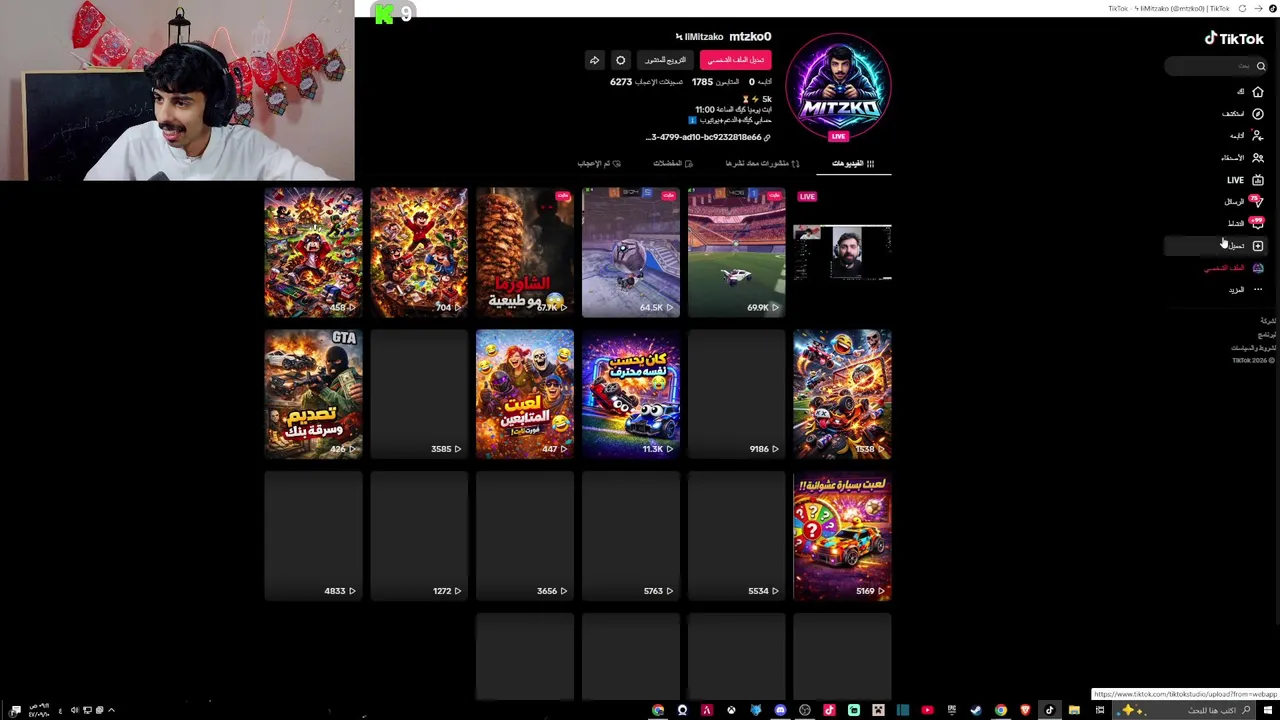
Task: Select the Upload plus icon in sidebar
Action: point(1258,246)
